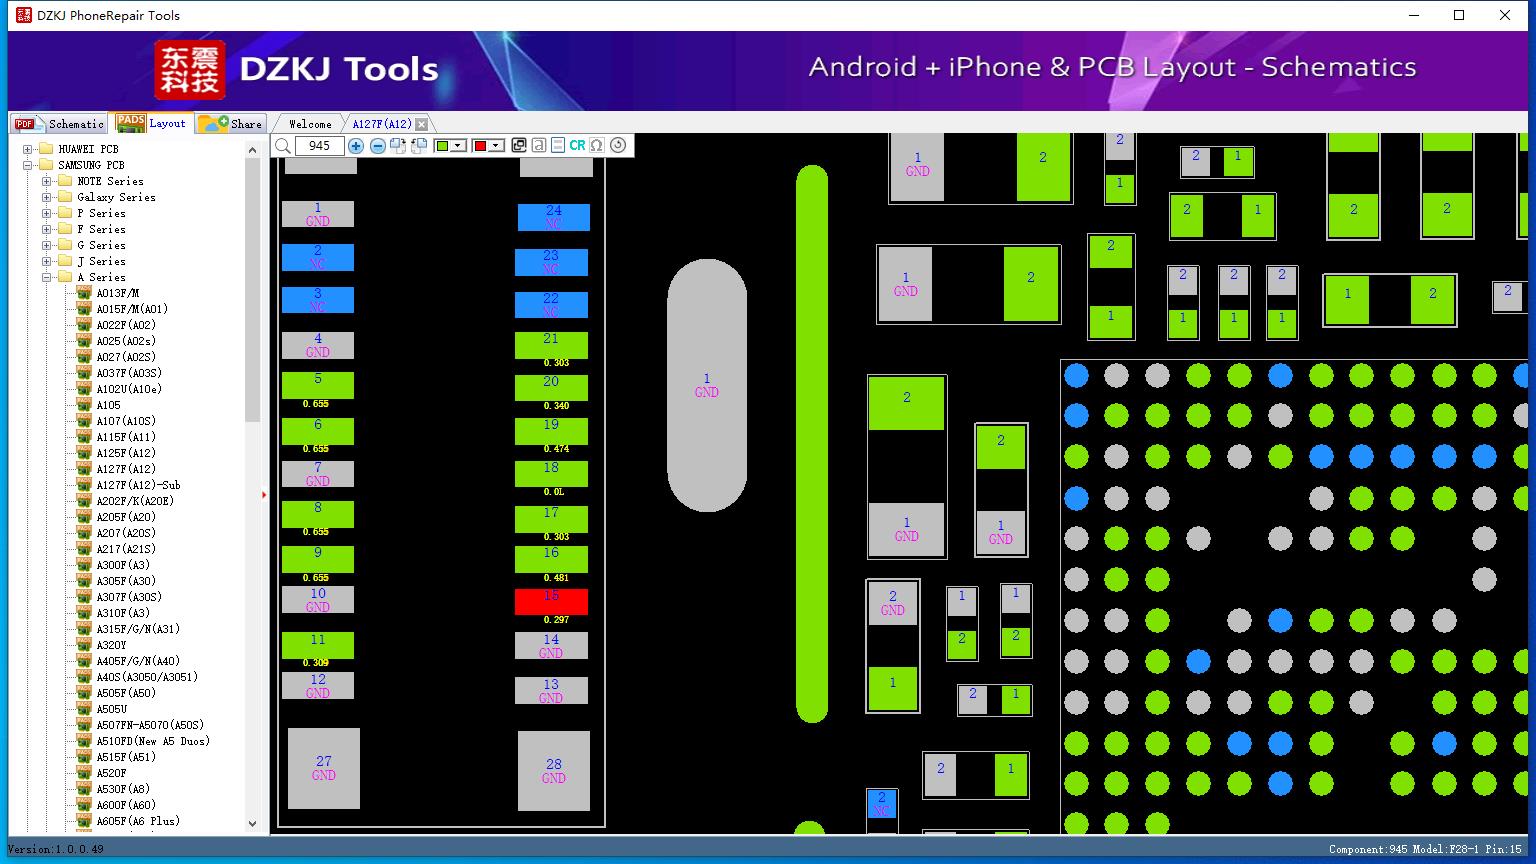
Task: Collapse the SAMSUNG PCB tree node
Action: click(x=28, y=165)
